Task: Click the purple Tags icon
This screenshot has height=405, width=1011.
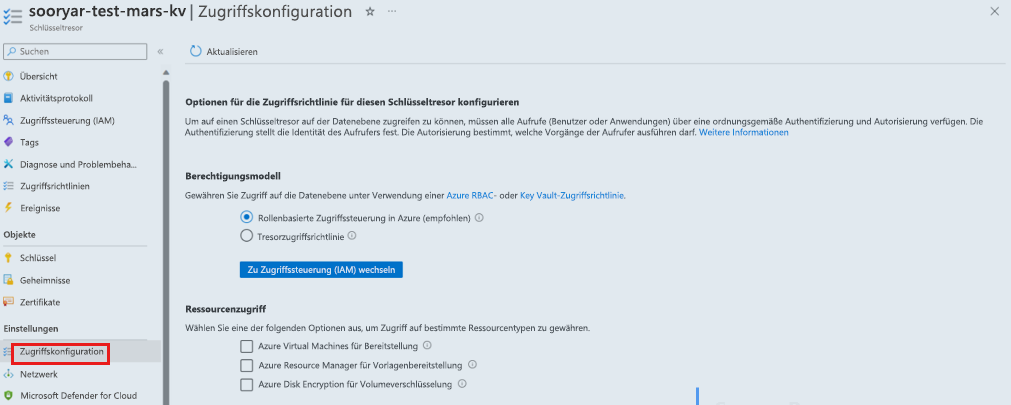Action: coord(8,142)
